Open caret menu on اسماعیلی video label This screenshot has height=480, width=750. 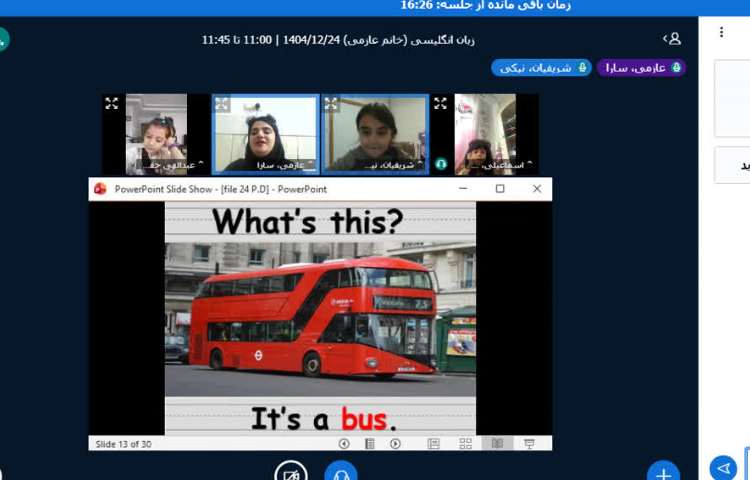(x=529, y=164)
